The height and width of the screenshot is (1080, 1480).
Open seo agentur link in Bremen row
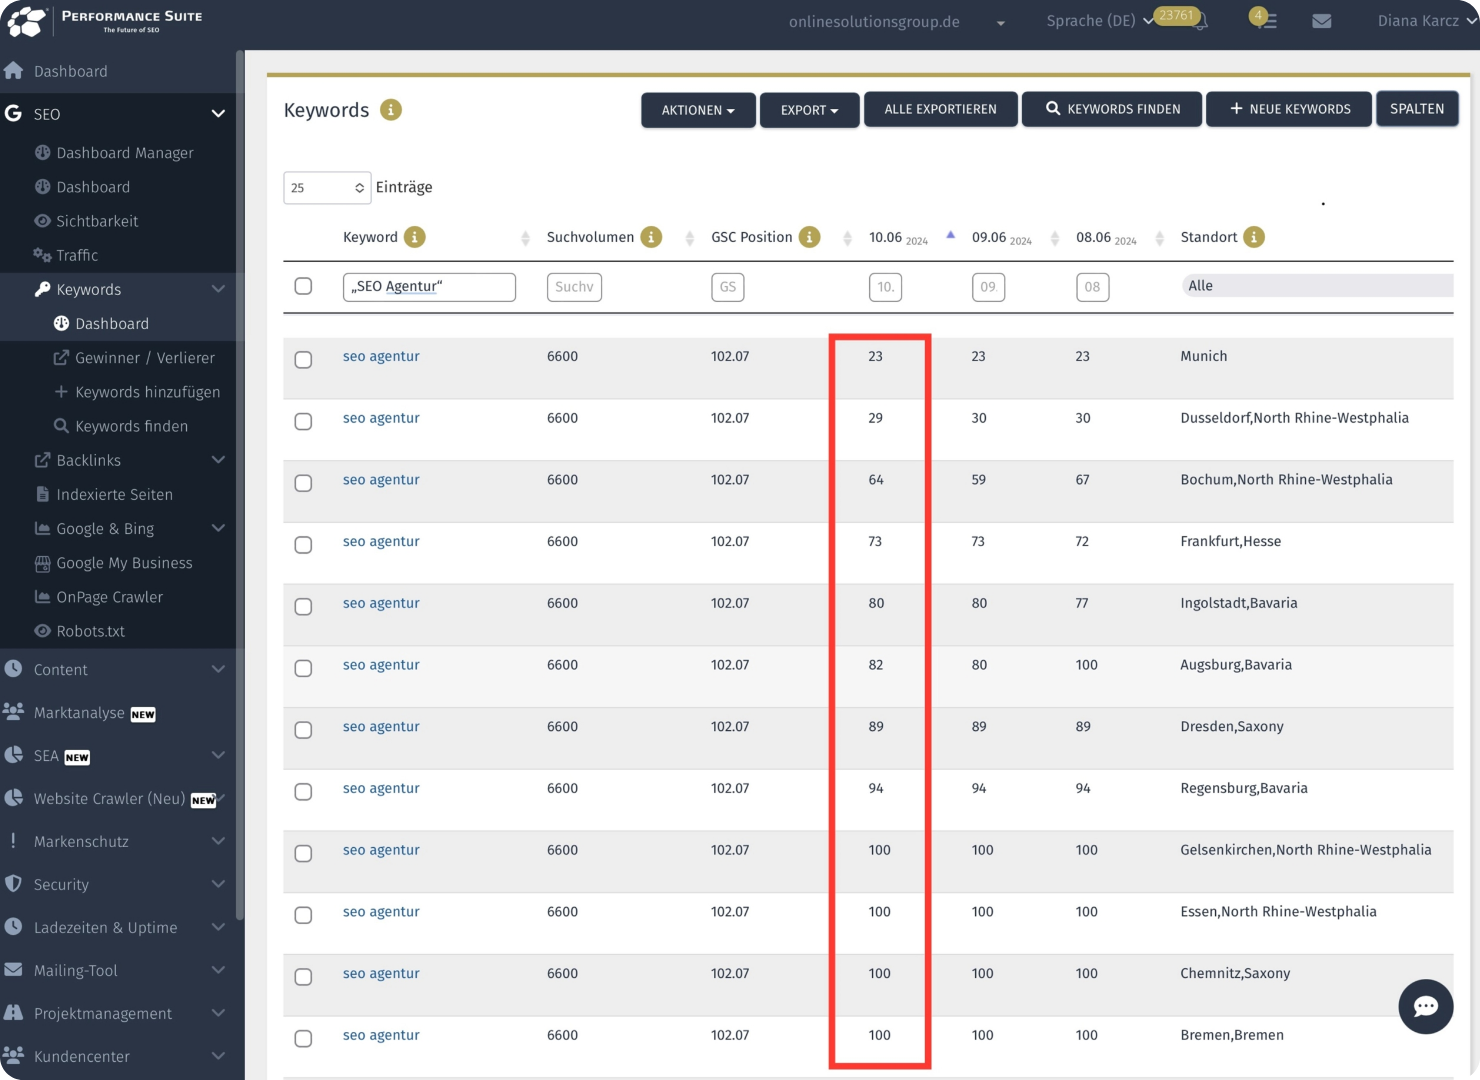click(381, 1035)
